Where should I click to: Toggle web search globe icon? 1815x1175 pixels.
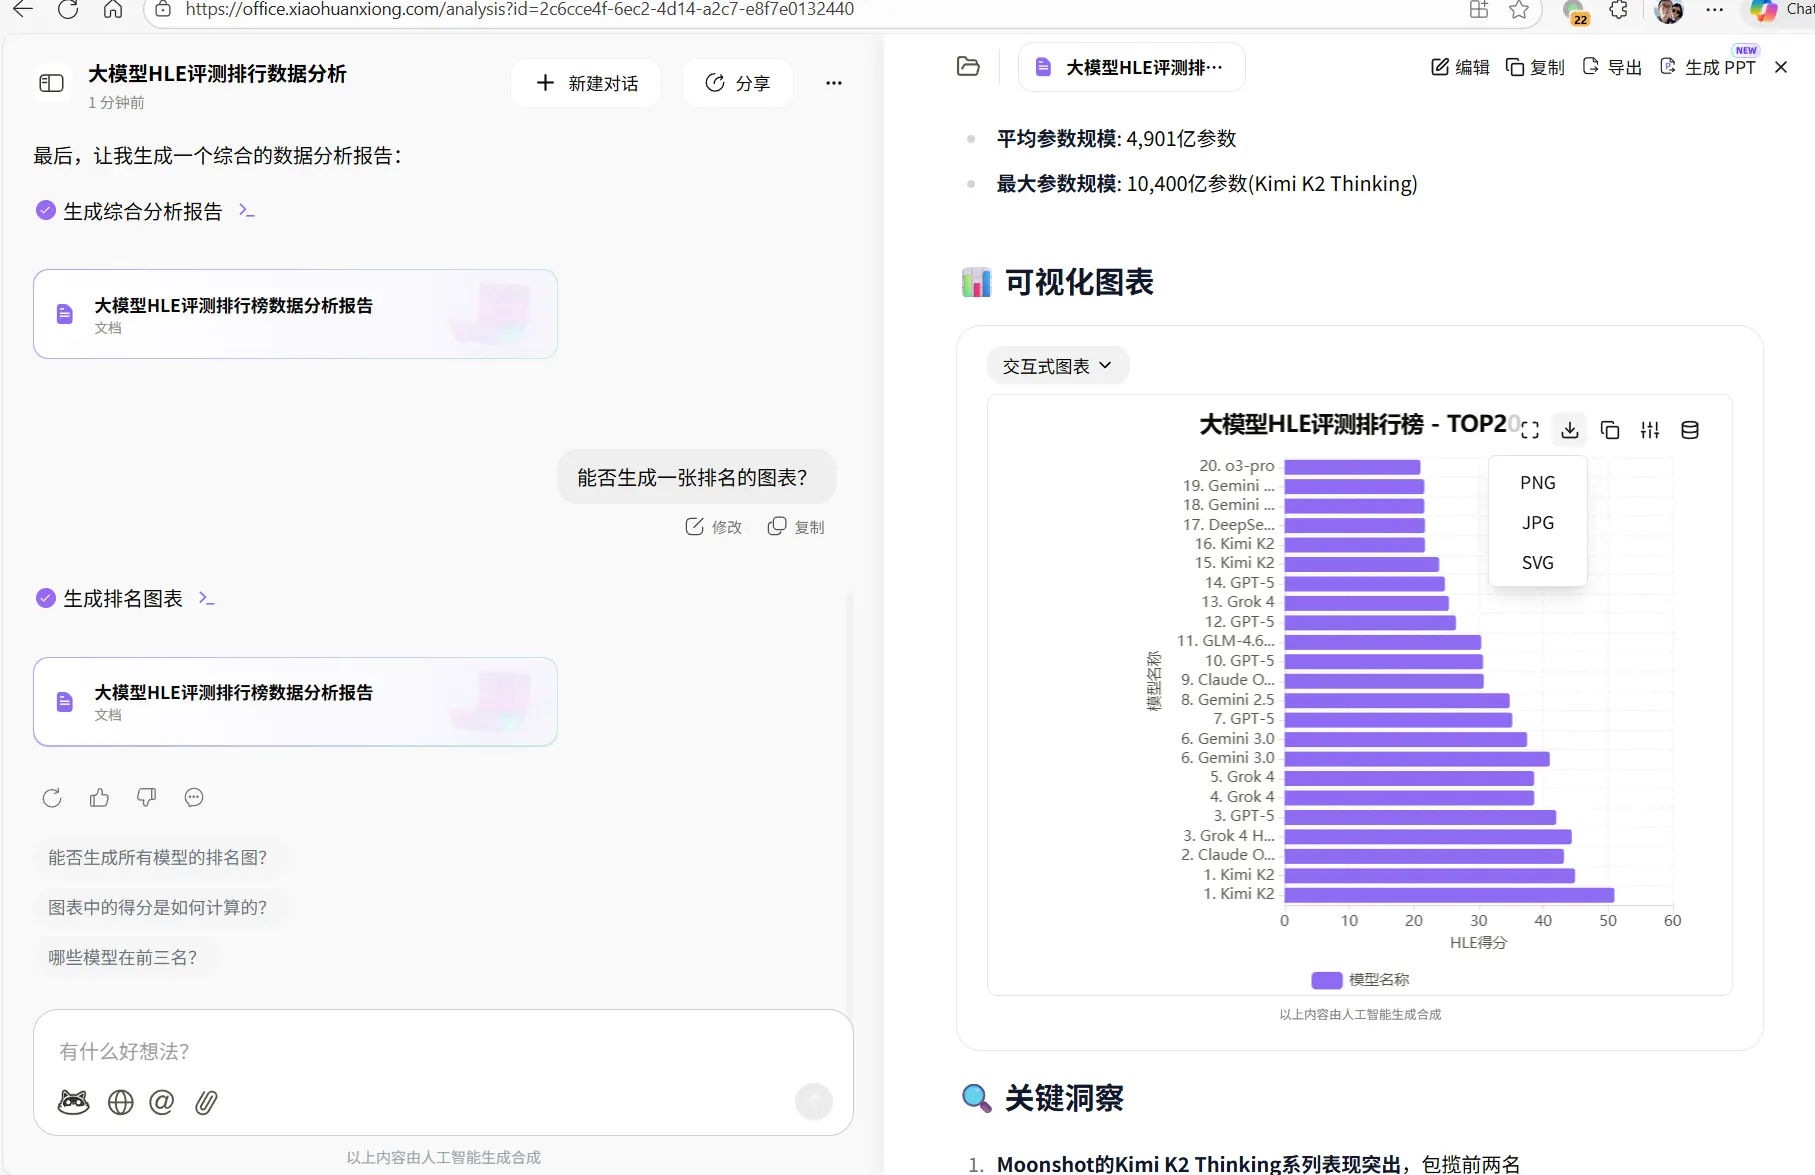pyautogui.click(x=121, y=1102)
